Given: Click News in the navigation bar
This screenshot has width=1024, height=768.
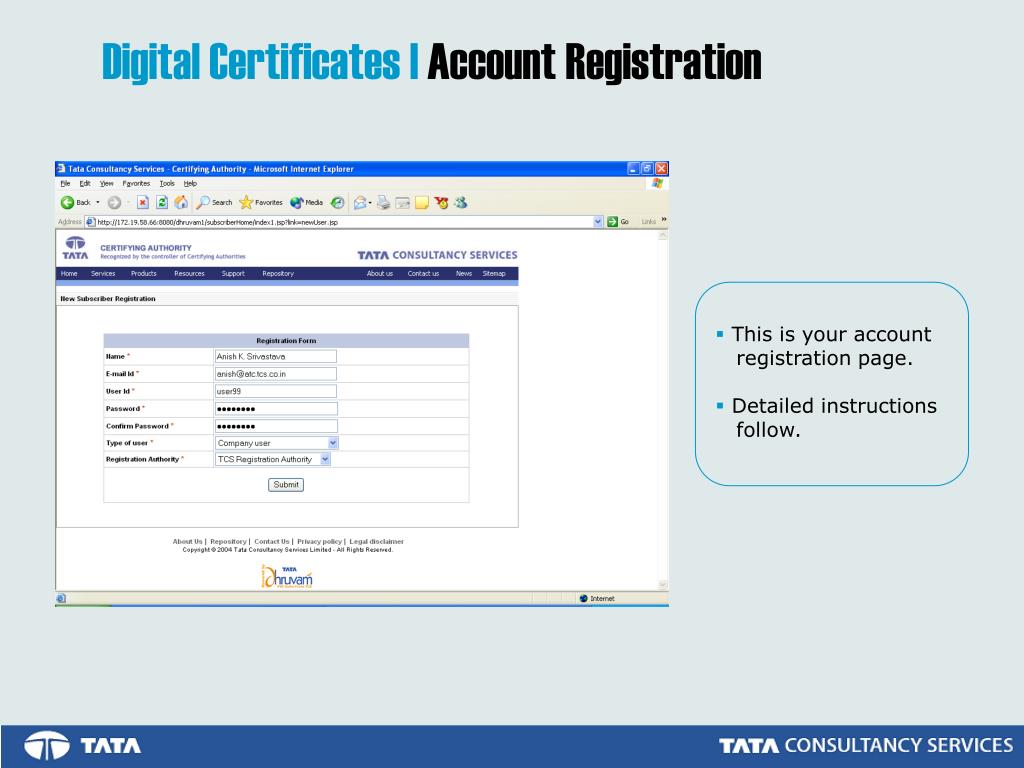Looking at the screenshot, I should tap(464, 274).
